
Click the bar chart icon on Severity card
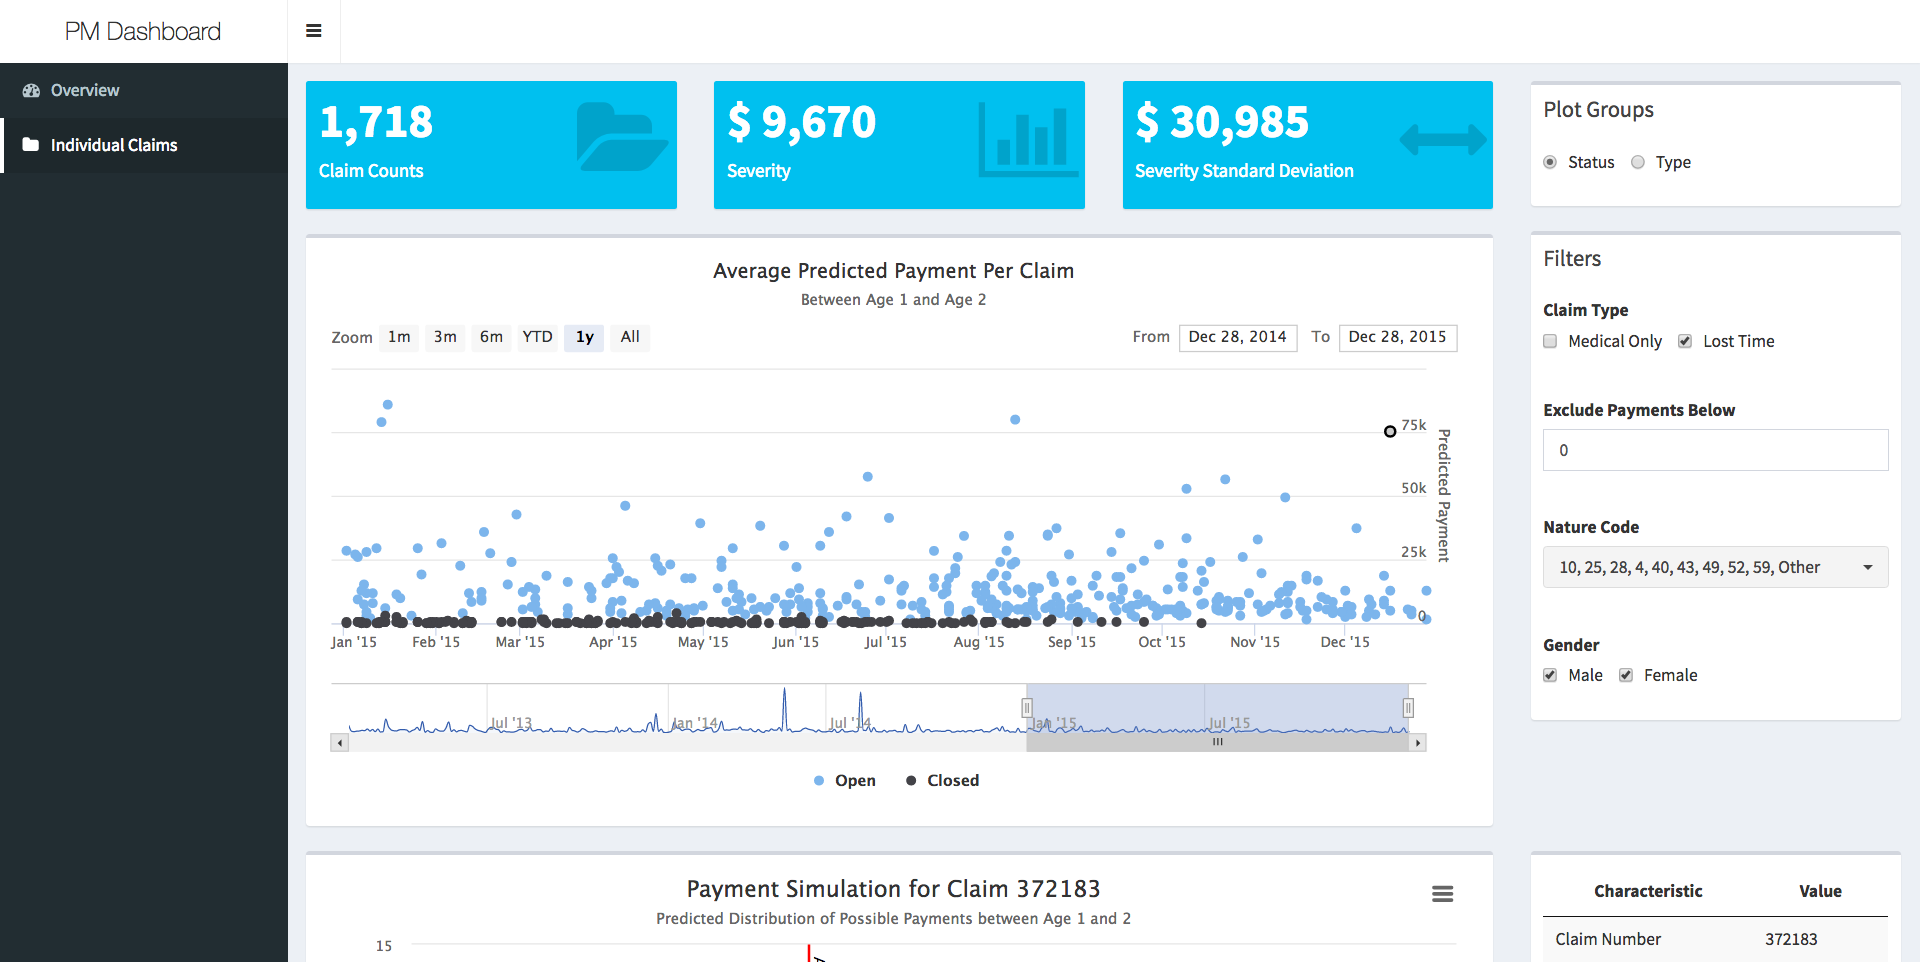coord(1029,142)
